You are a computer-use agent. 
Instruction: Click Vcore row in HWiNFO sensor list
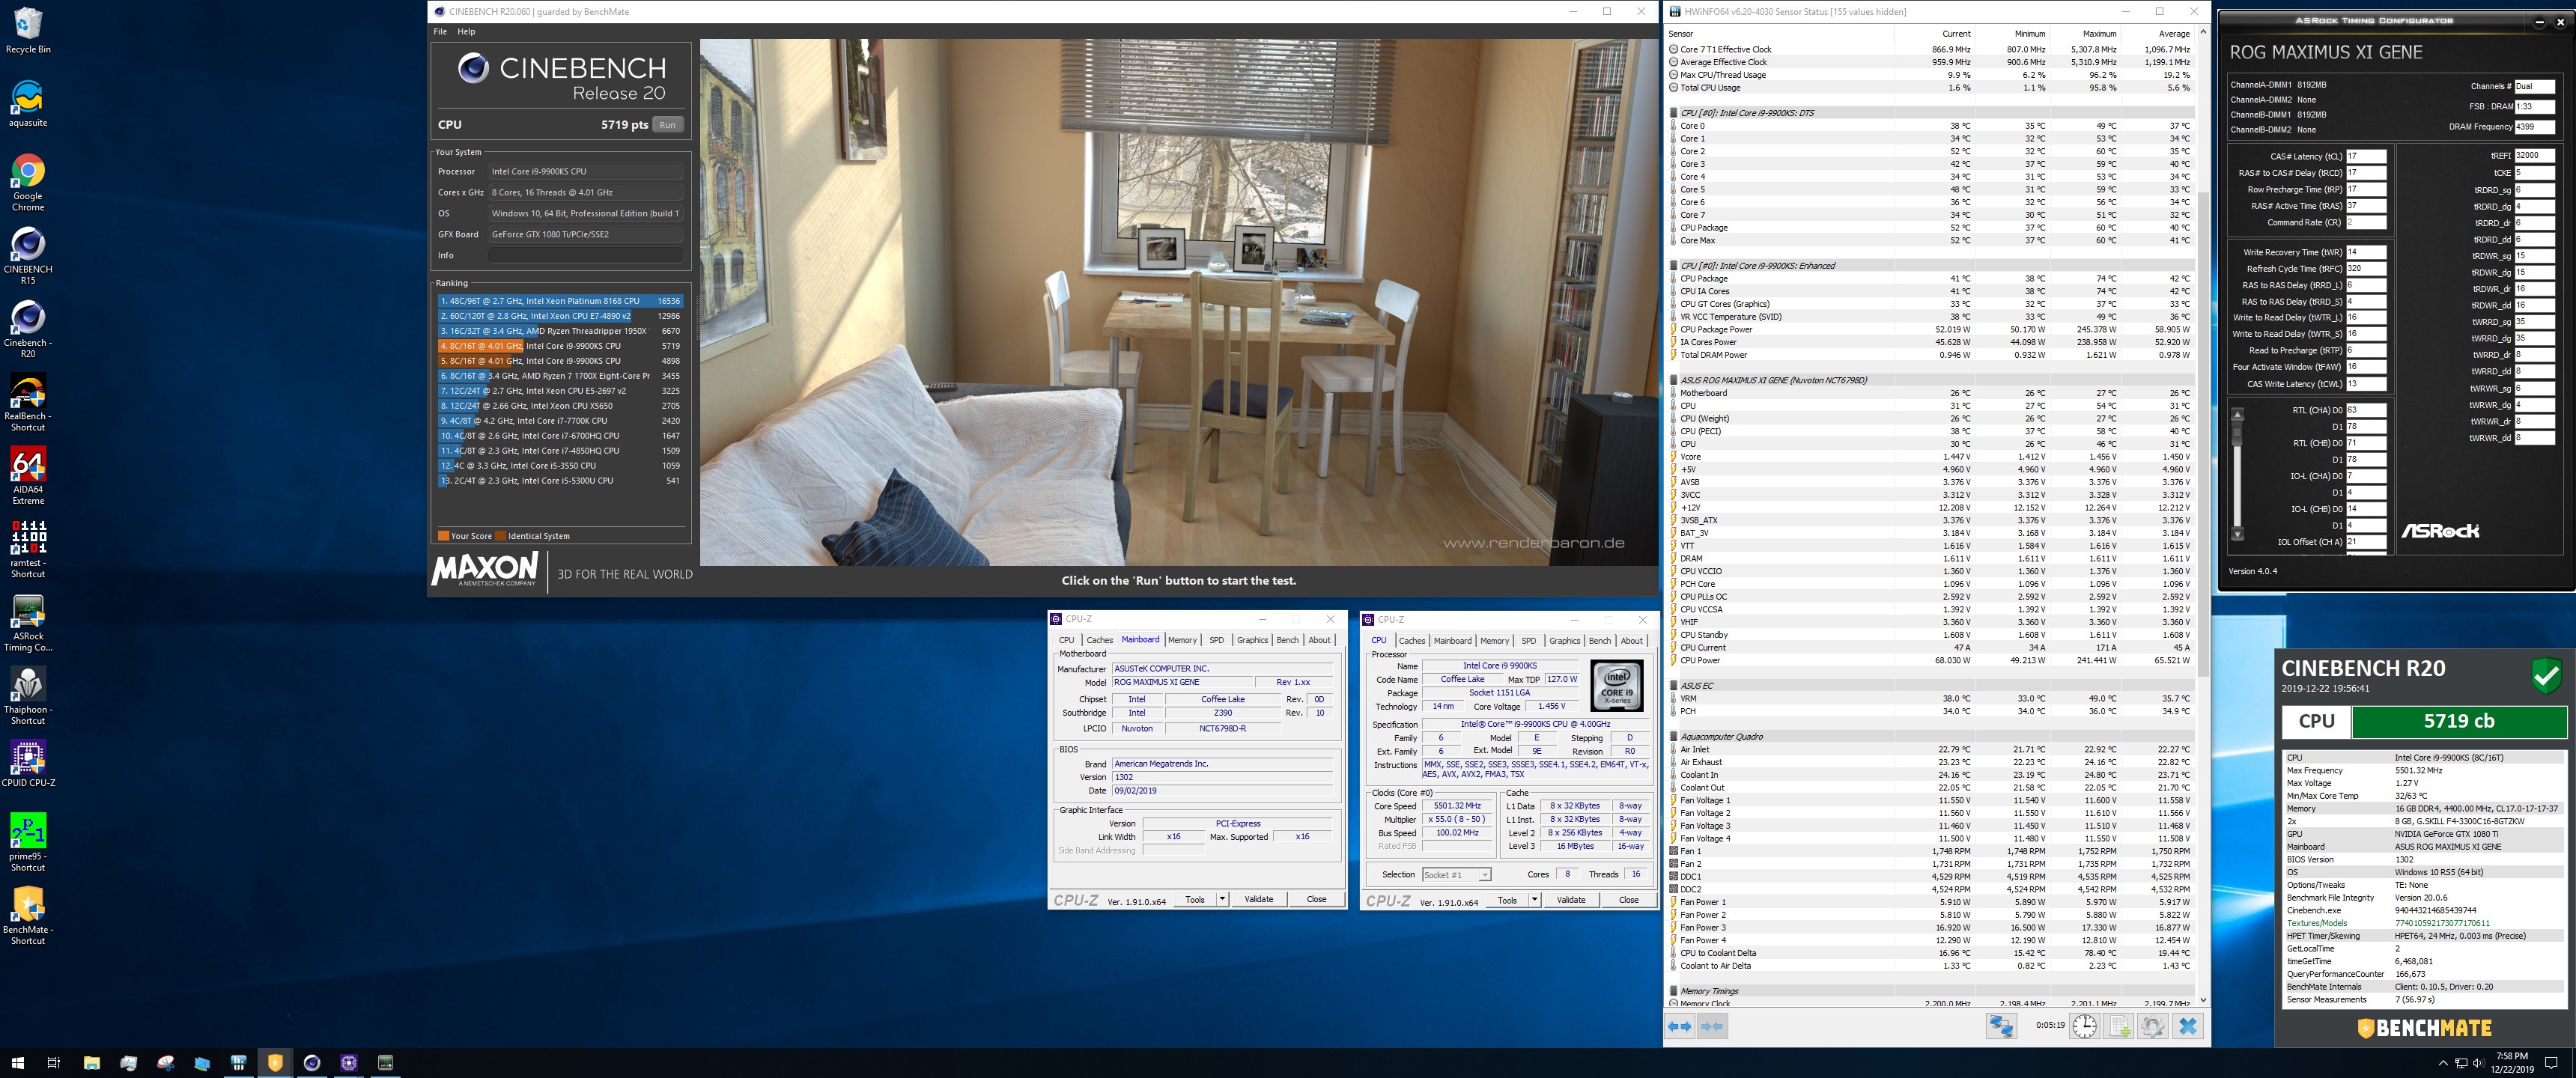1930,457
